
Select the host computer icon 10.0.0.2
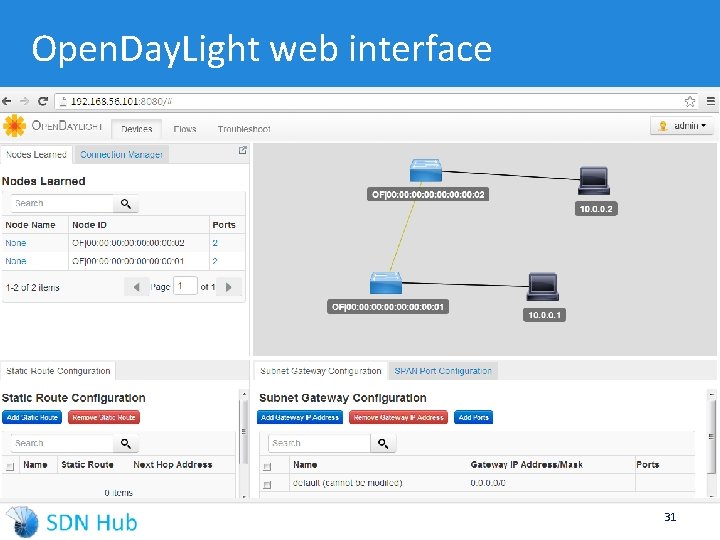point(594,180)
